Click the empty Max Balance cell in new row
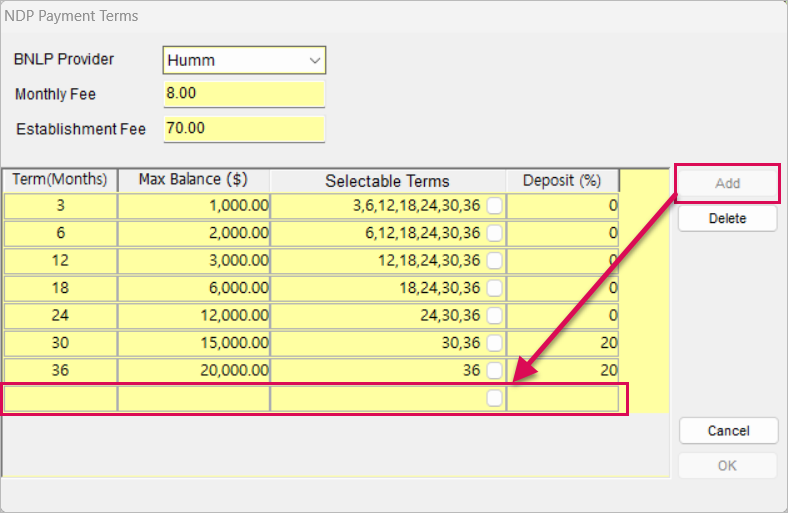 click(x=194, y=398)
